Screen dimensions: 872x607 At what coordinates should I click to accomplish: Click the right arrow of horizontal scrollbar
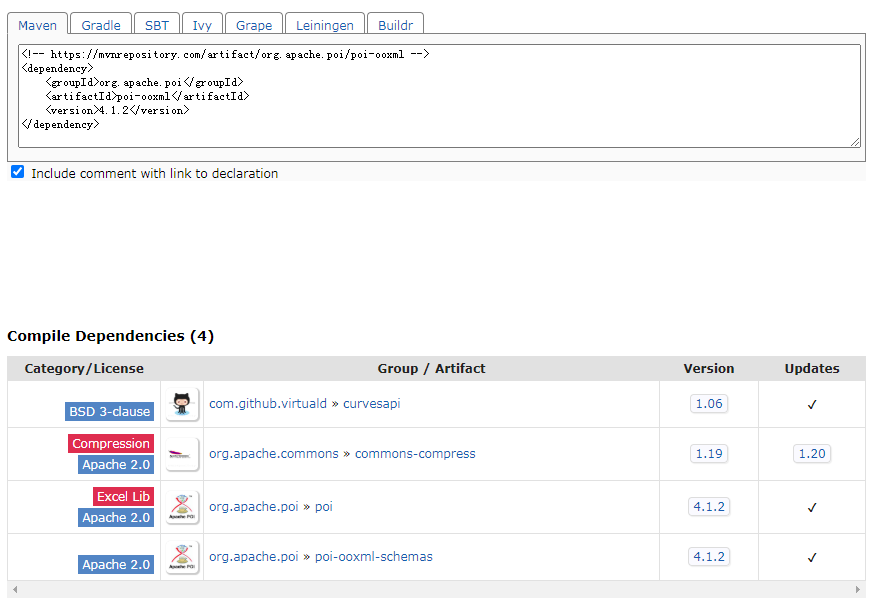pyautogui.click(x=858, y=590)
